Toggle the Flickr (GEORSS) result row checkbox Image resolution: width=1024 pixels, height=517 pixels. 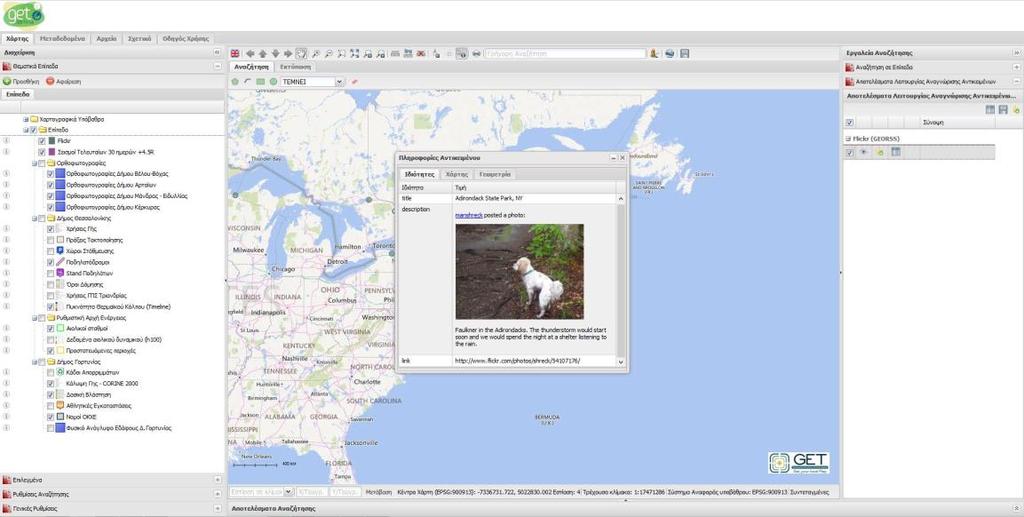click(x=850, y=152)
